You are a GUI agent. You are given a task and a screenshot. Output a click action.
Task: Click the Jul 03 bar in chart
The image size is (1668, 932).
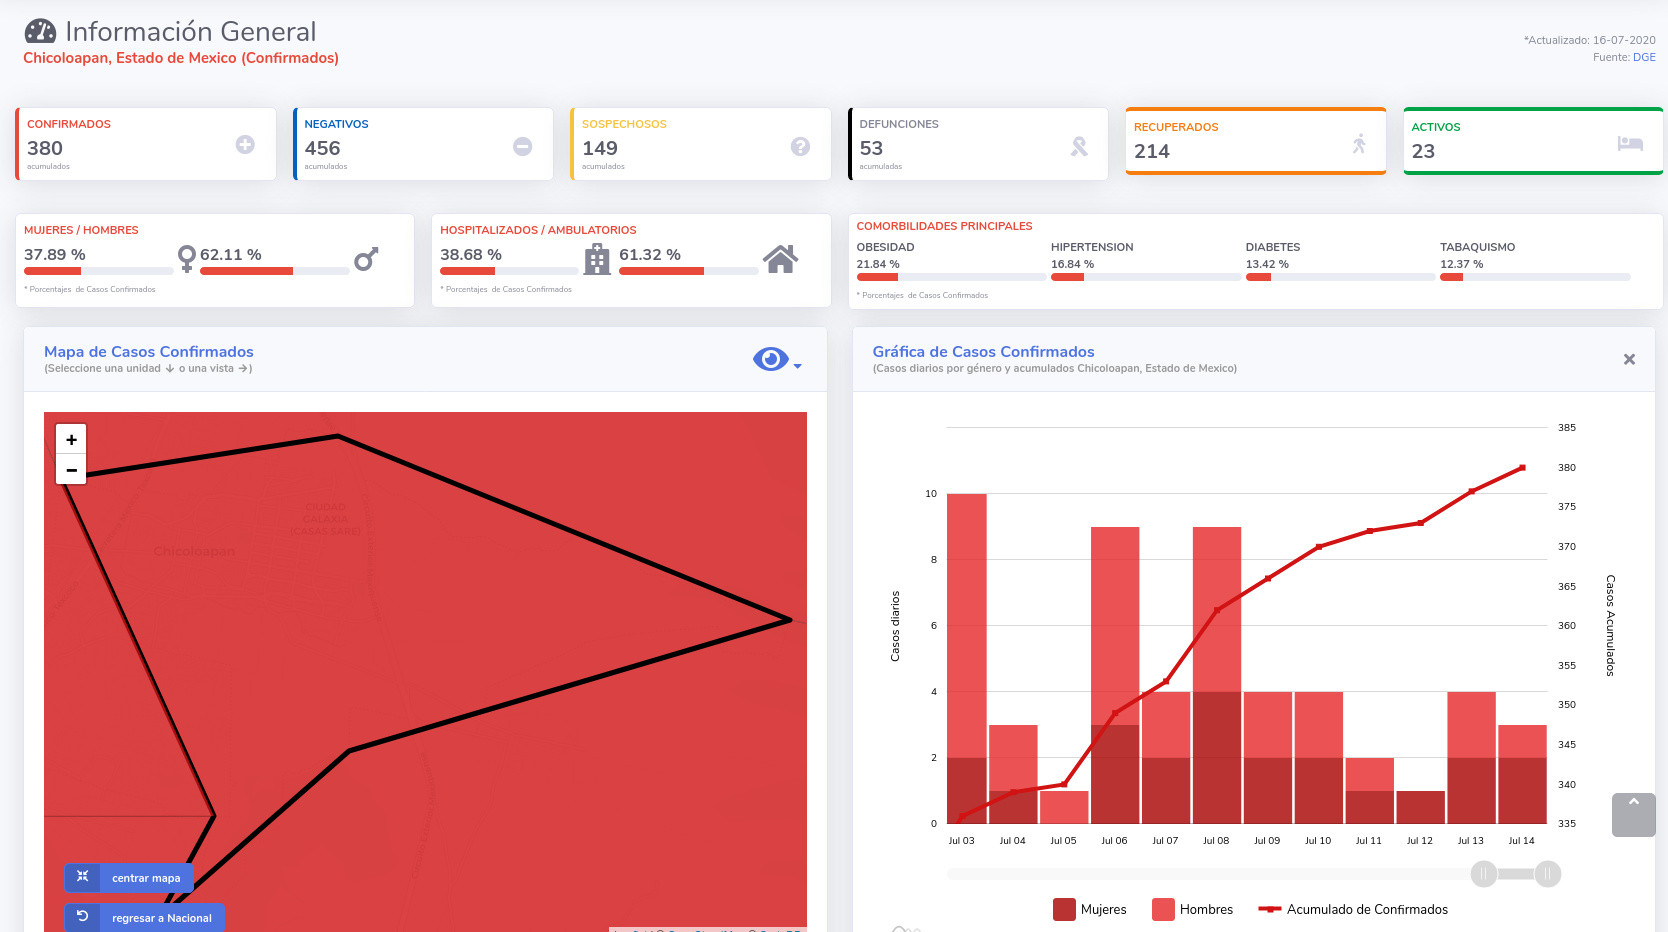pyautogui.click(x=966, y=658)
